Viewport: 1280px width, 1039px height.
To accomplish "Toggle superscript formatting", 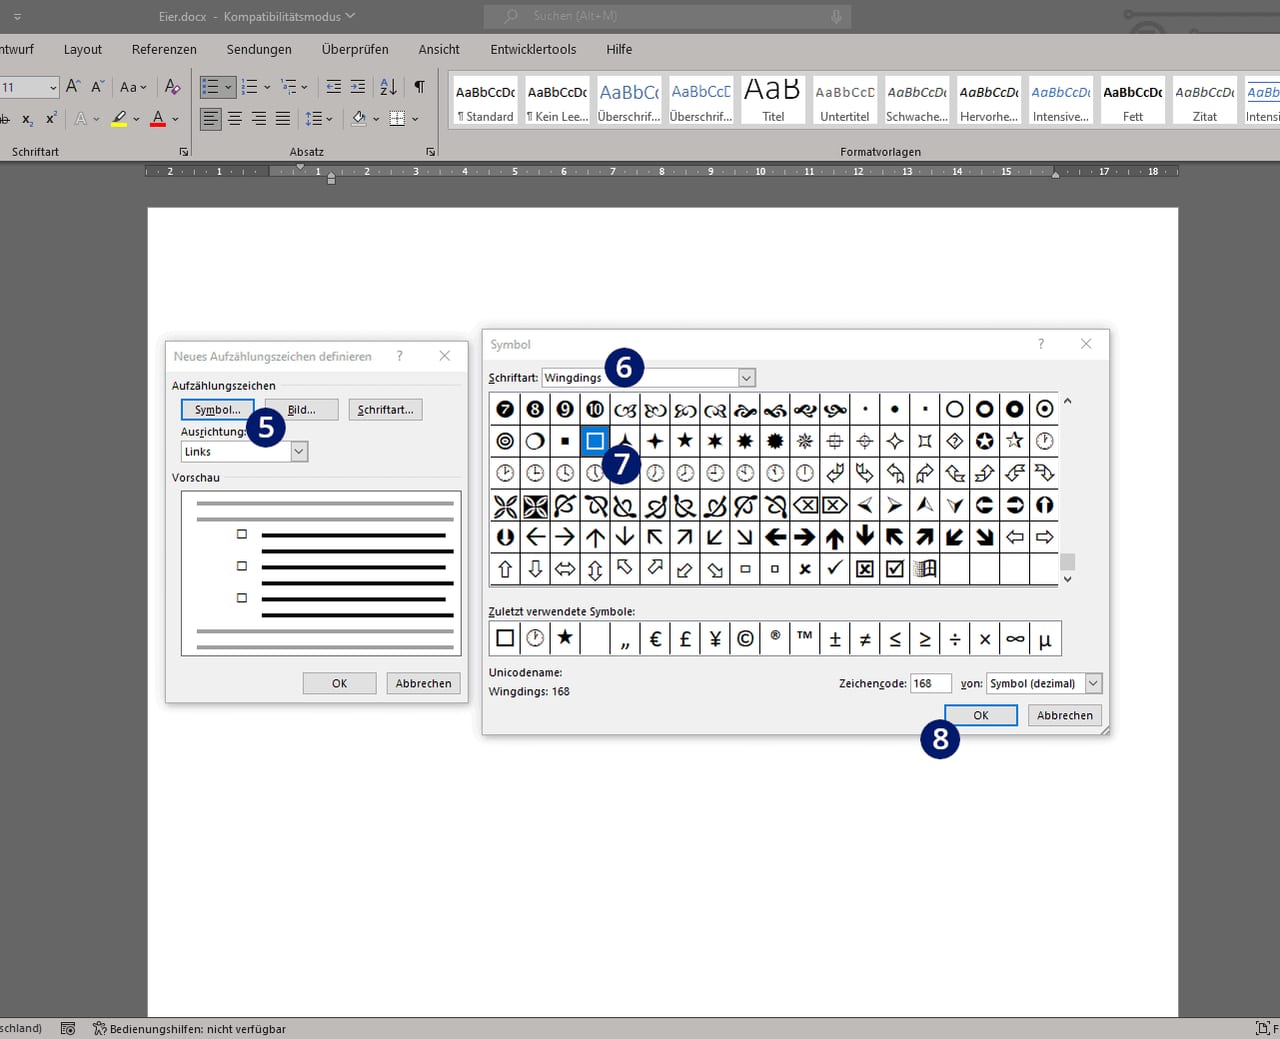I will pyautogui.click(x=51, y=119).
